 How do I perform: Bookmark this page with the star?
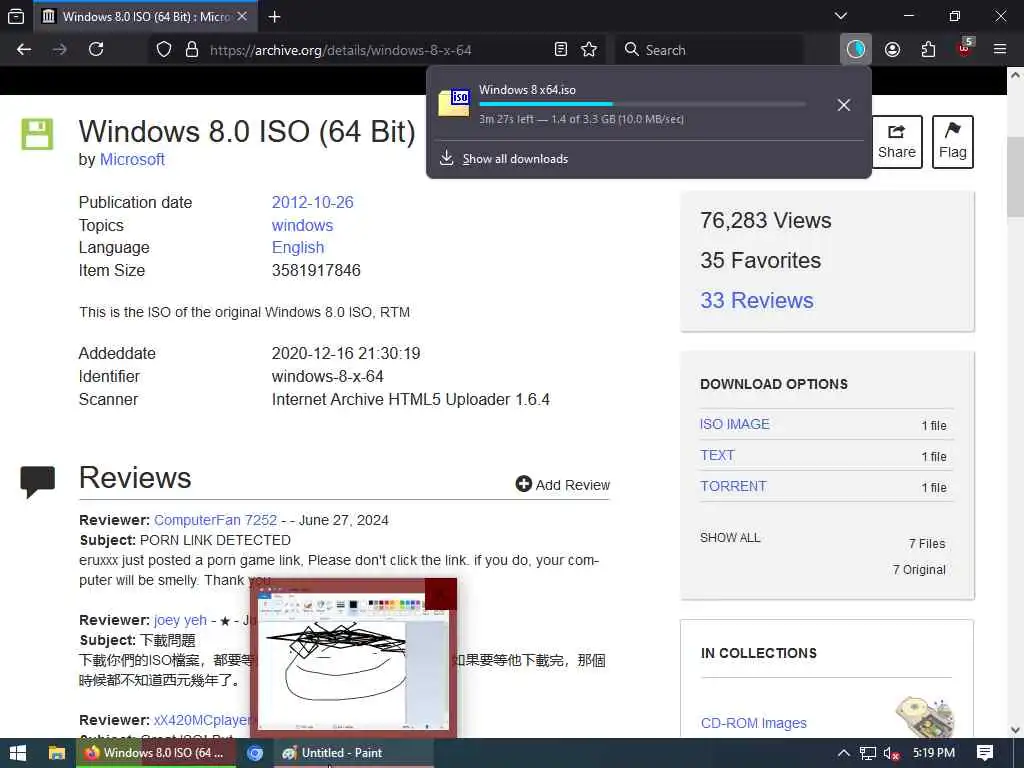point(589,50)
